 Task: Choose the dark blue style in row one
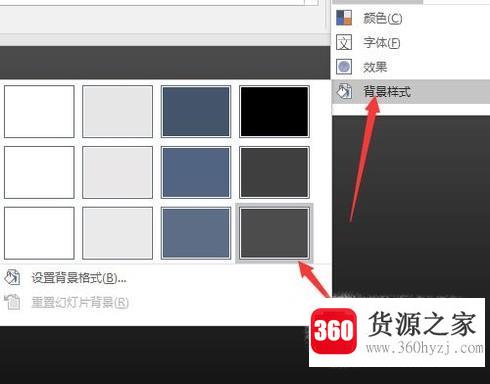[196, 111]
